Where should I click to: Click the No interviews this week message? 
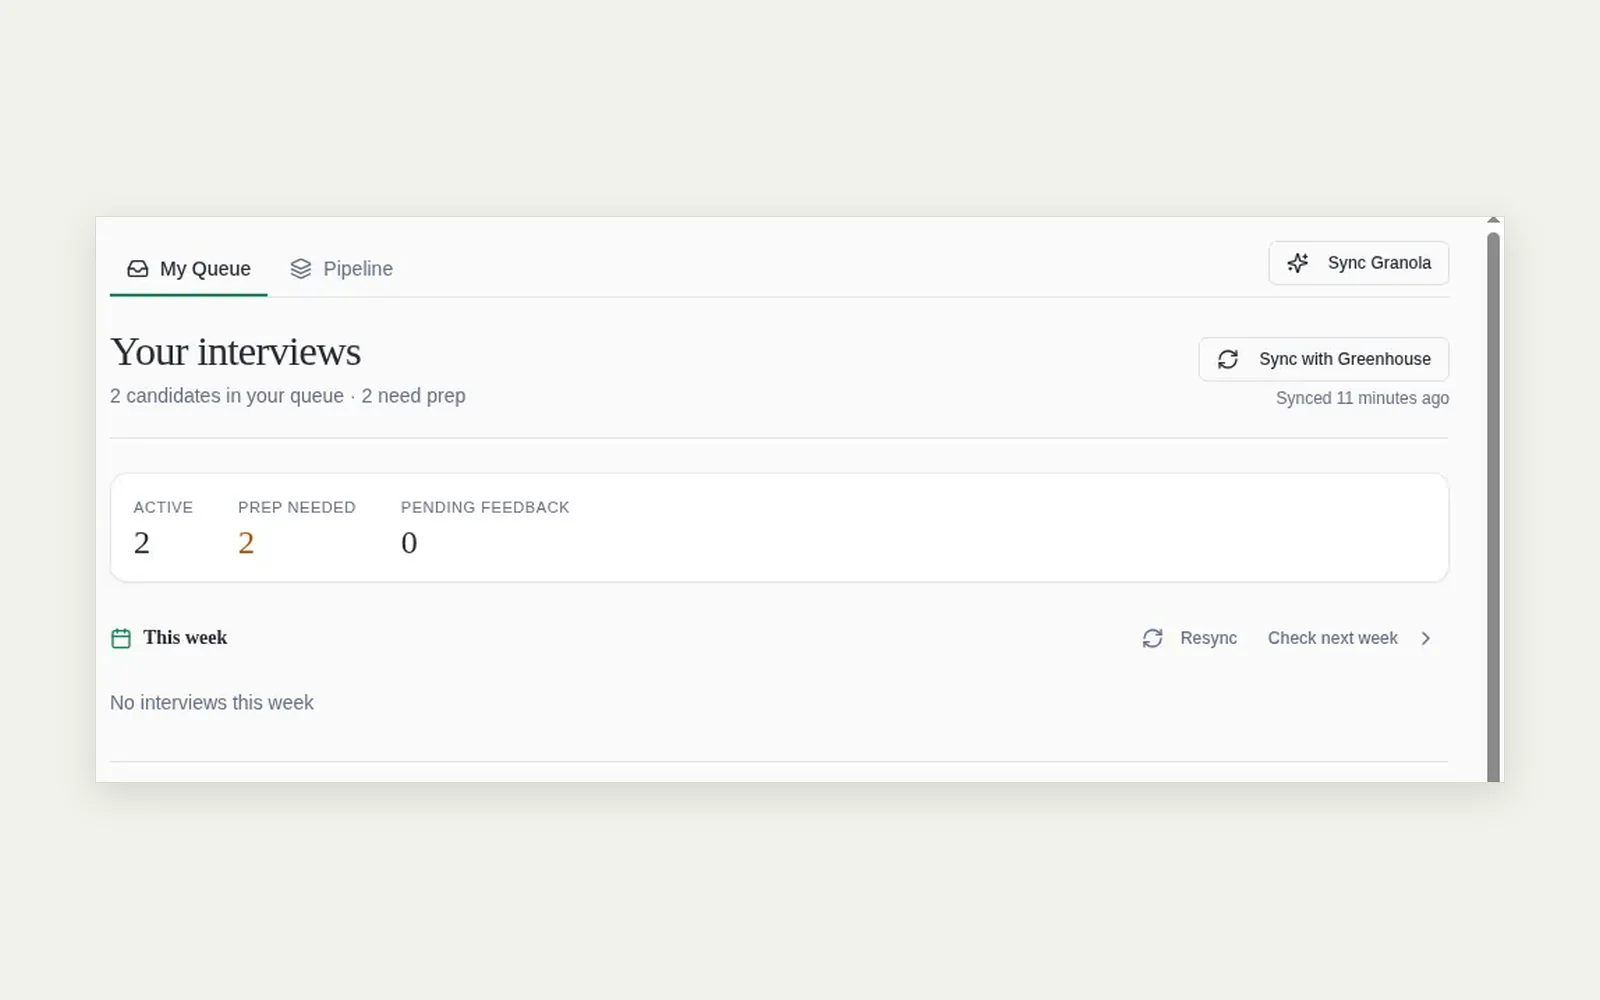pyautogui.click(x=212, y=703)
